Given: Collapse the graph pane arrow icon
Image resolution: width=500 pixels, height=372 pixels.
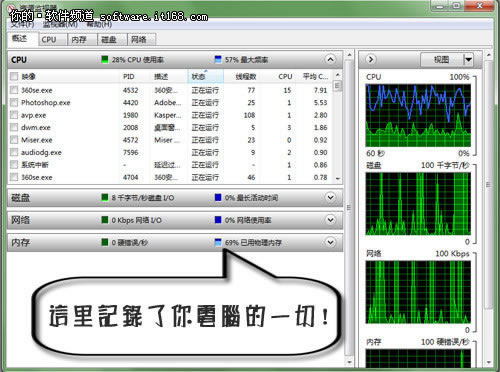Looking at the screenshot, I should (371, 60).
